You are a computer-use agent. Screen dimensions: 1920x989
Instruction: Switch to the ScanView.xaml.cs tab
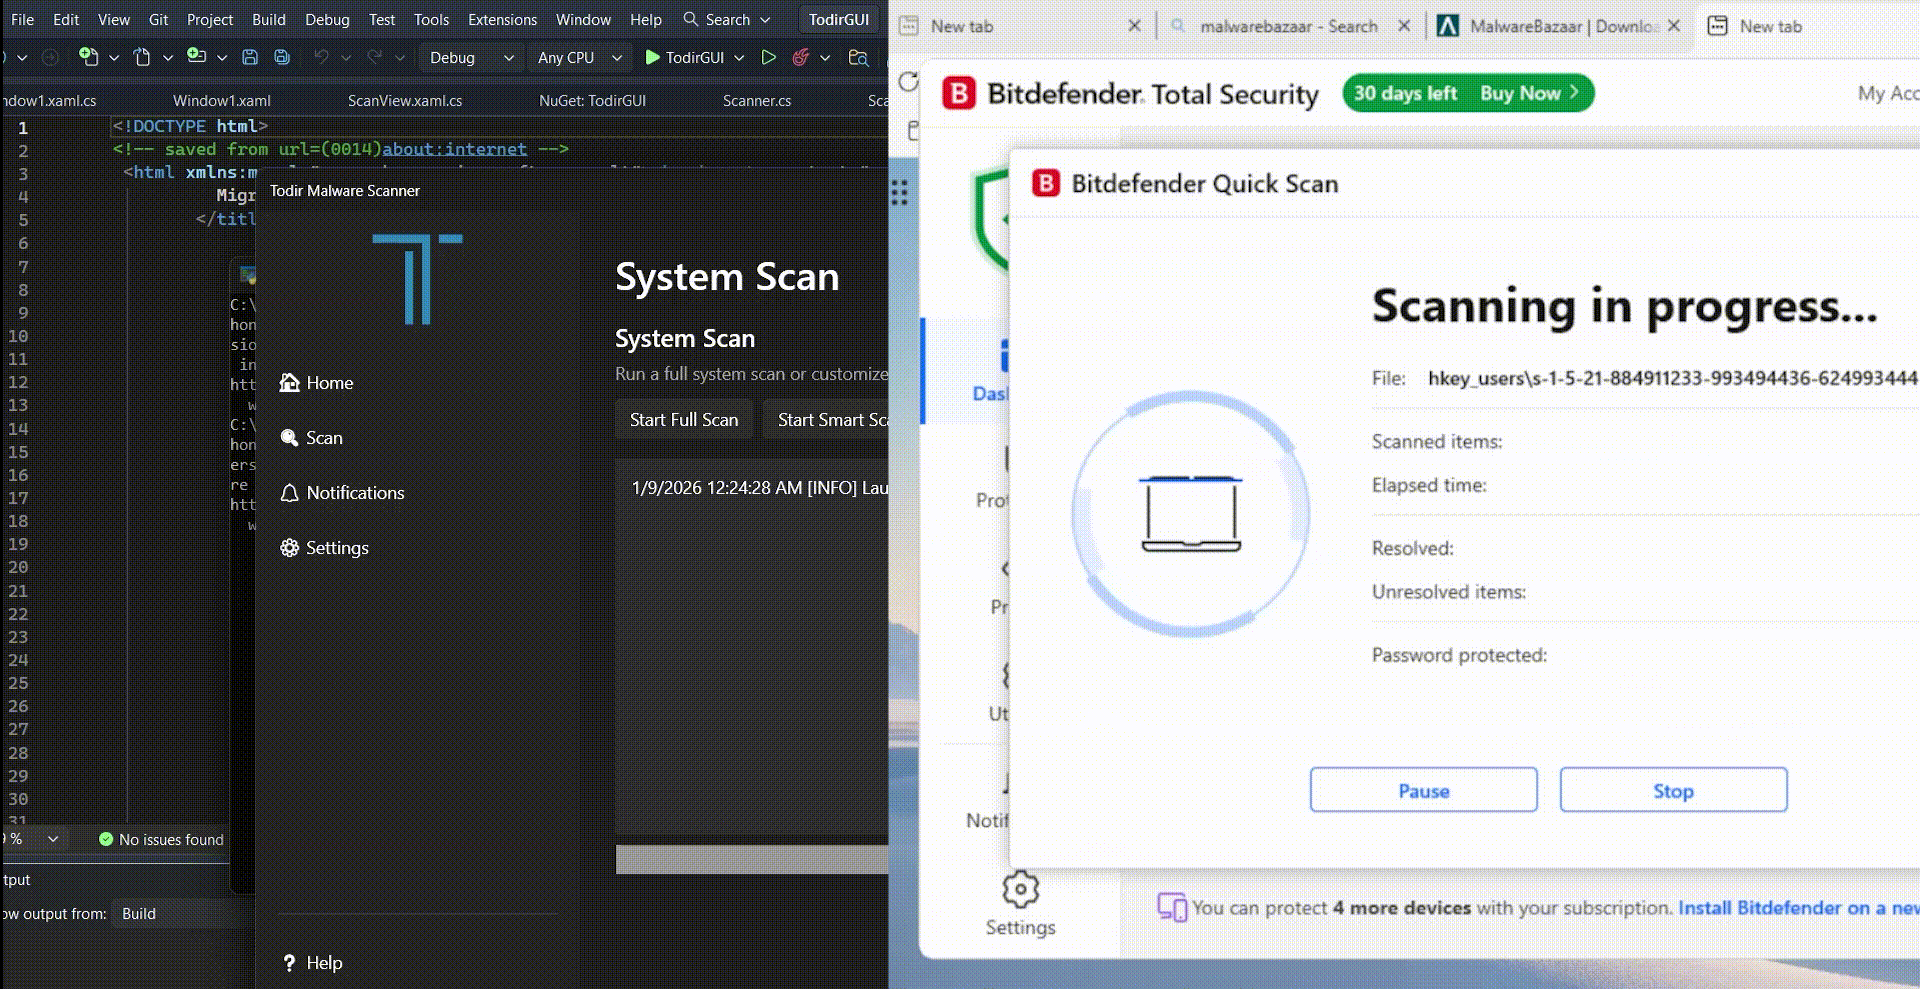pyautogui.click(x=404, y=100)
